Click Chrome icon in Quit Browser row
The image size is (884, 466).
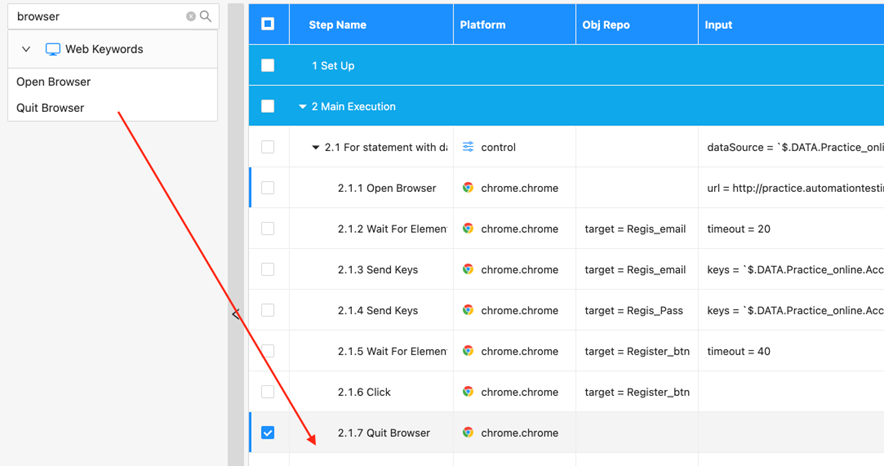click(x=468, y=432)
